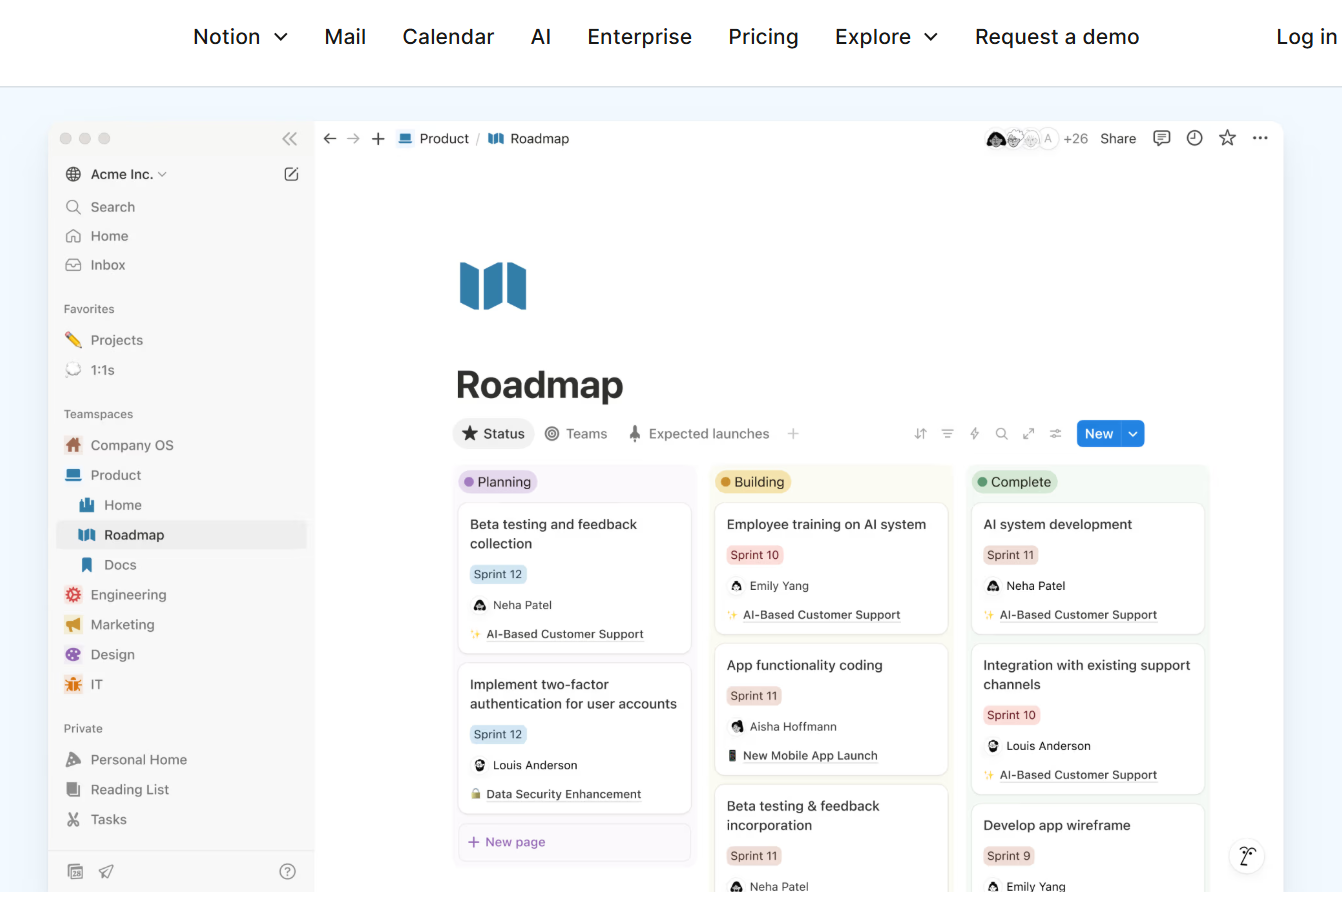Image resolution: width=1342 pixels, height=897 pixels.
Task: Click the collaborator avatars group
Action: tap(1021, 139)
